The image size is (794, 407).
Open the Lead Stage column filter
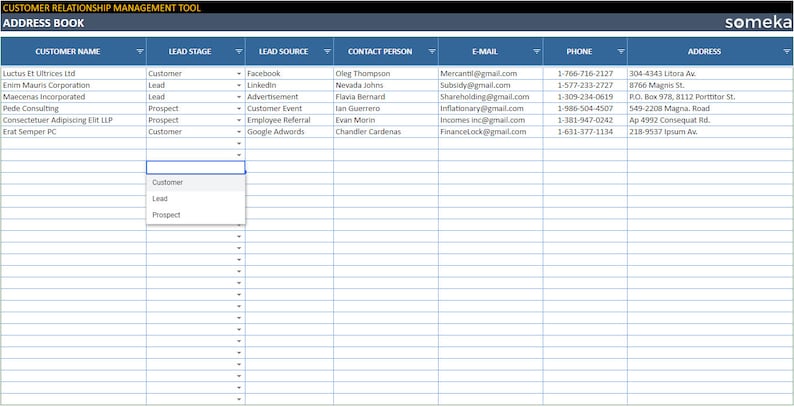(239, 52)
